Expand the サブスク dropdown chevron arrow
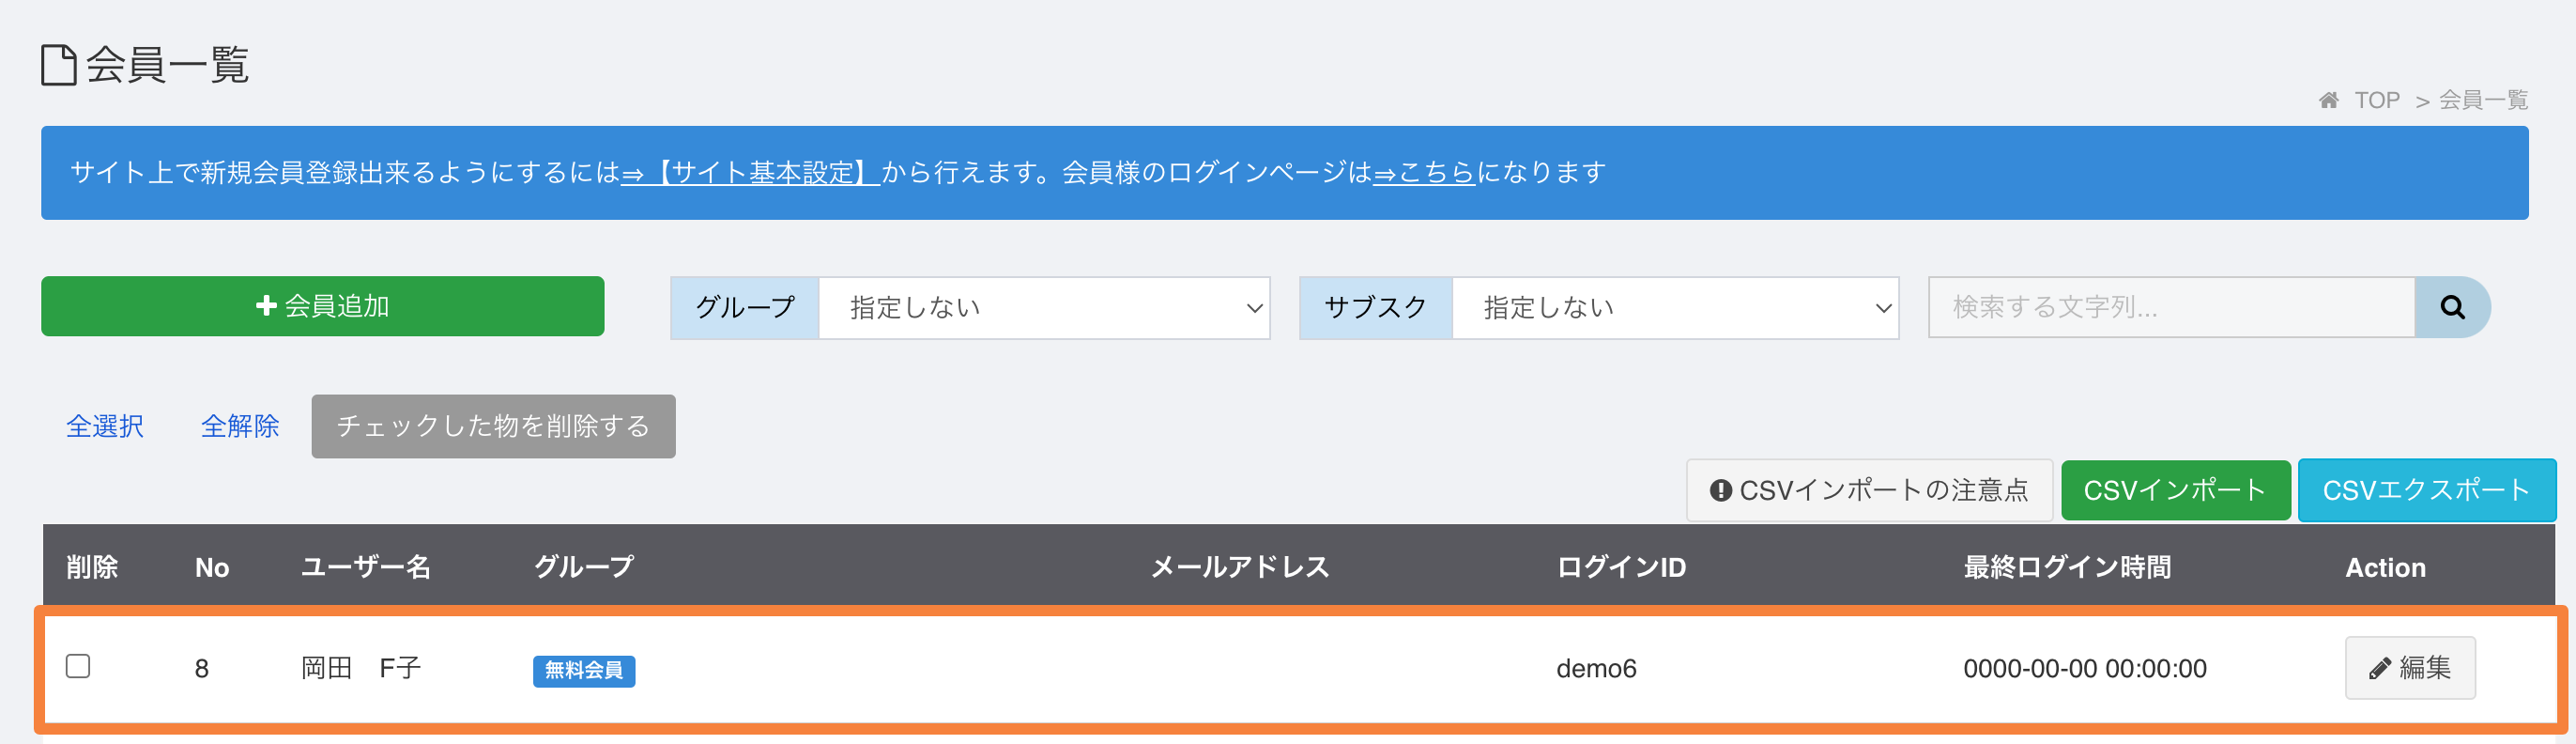 [1883, 308]
